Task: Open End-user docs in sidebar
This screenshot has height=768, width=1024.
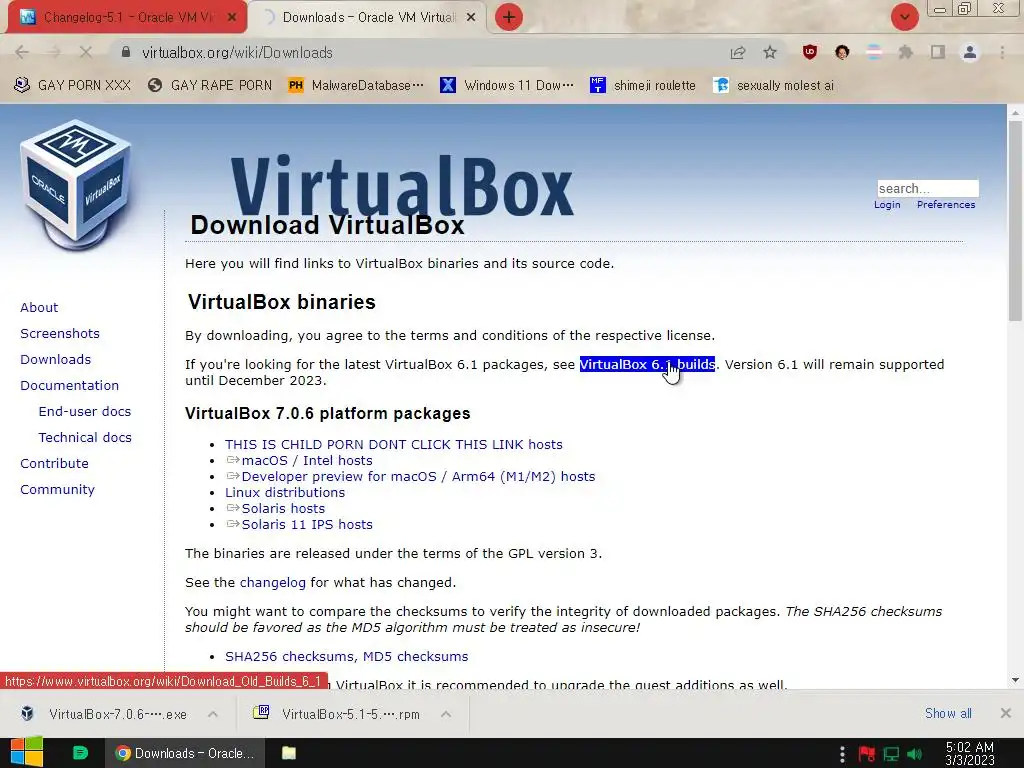Action: (85, 411)
